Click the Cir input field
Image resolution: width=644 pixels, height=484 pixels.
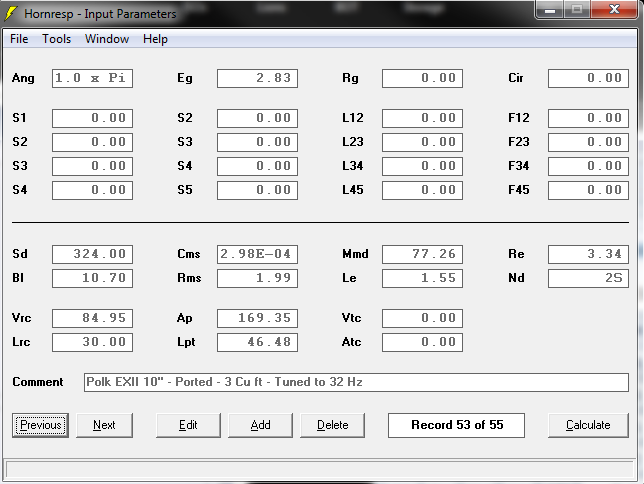coord(588,78)
